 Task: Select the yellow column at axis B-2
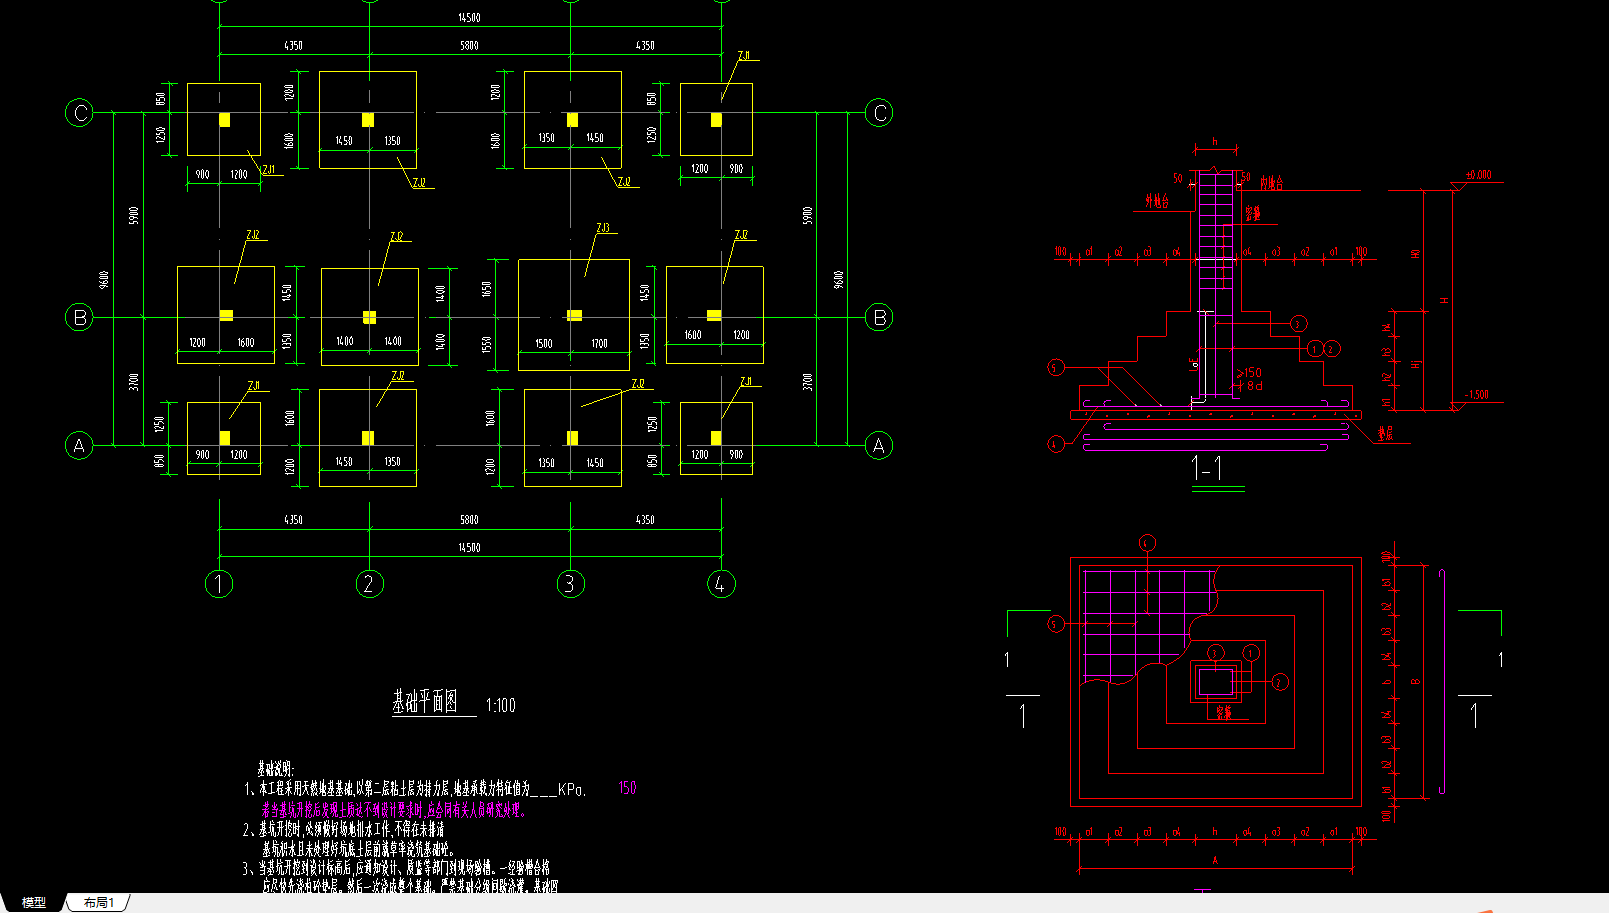[369, 317]
